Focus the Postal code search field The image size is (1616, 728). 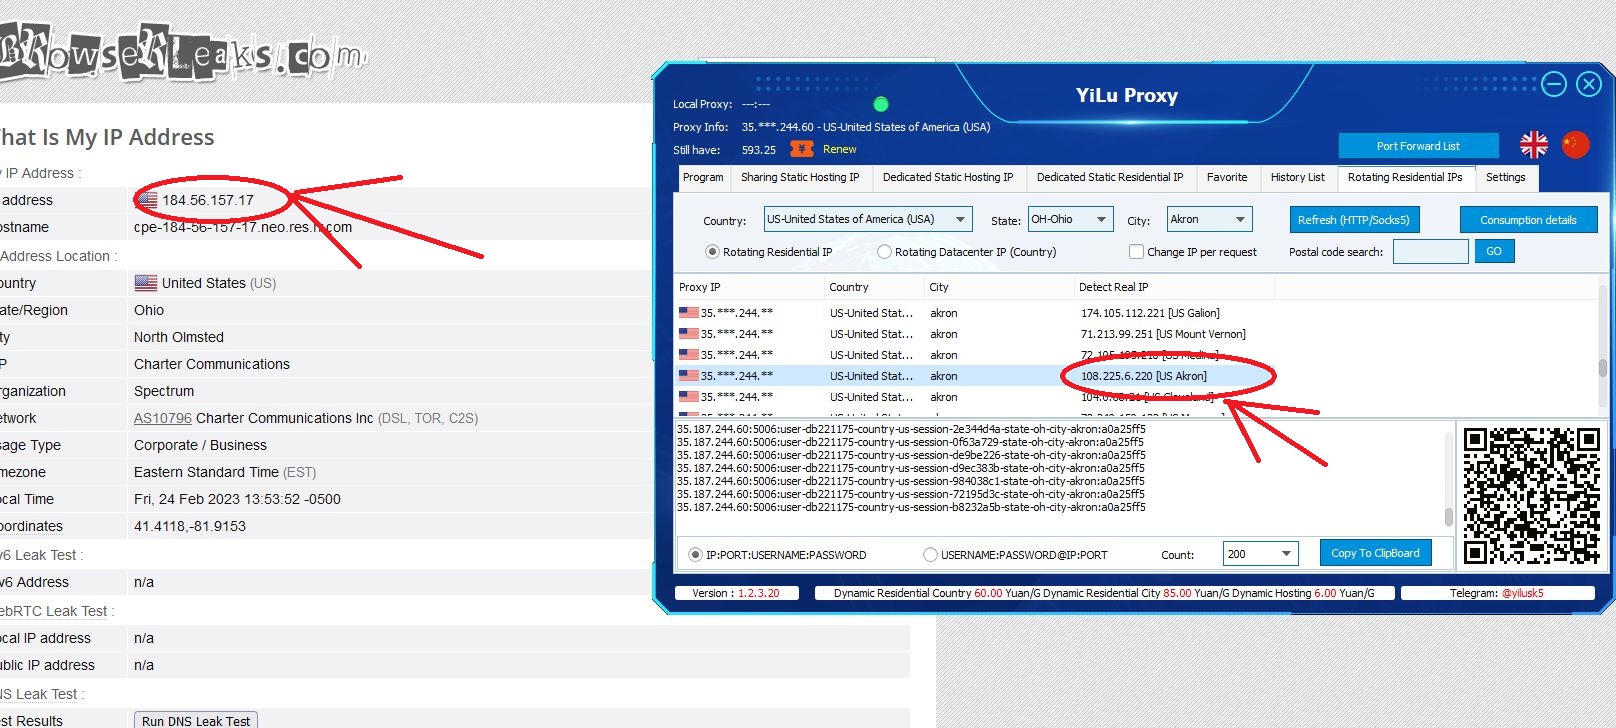1431,251
